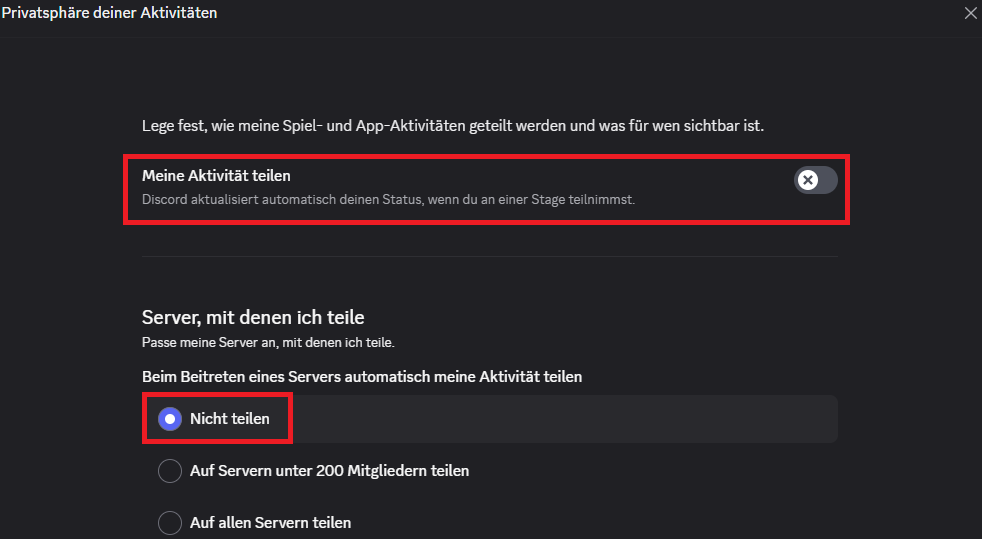Click the Auf Servern unter 200 Mitgliedern teilen text
This screenshot has width=982, height=539.
(329, 471)
